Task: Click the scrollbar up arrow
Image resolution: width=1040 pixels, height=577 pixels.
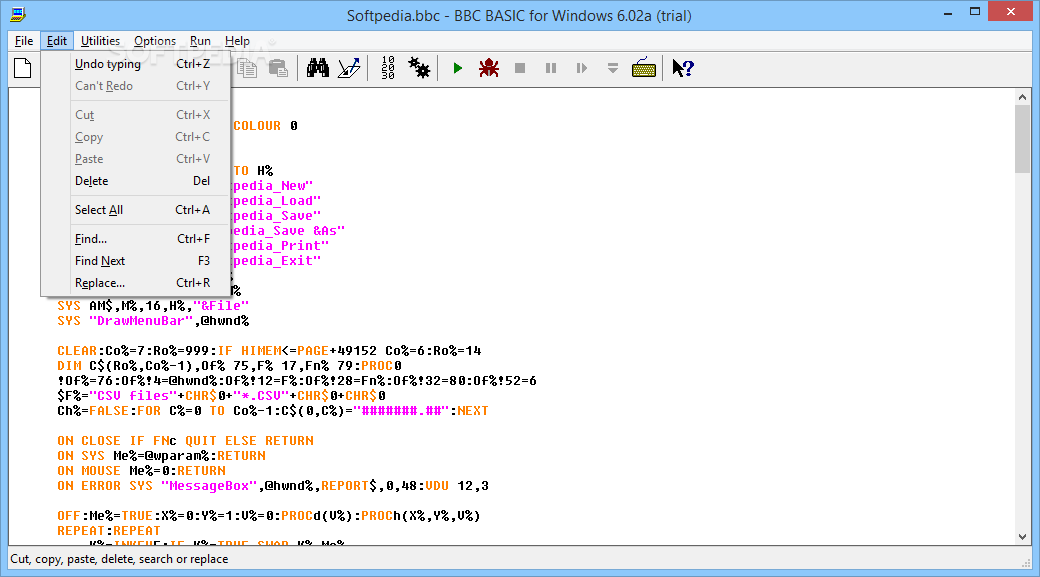Action: point(1022,97)
